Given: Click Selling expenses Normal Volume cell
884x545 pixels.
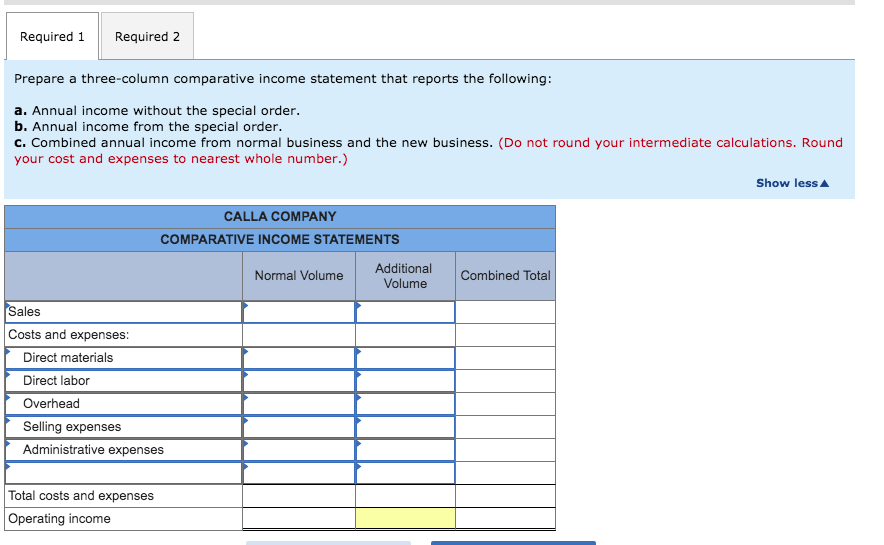Looking at the screenshot, I should (x=299, y=427).
